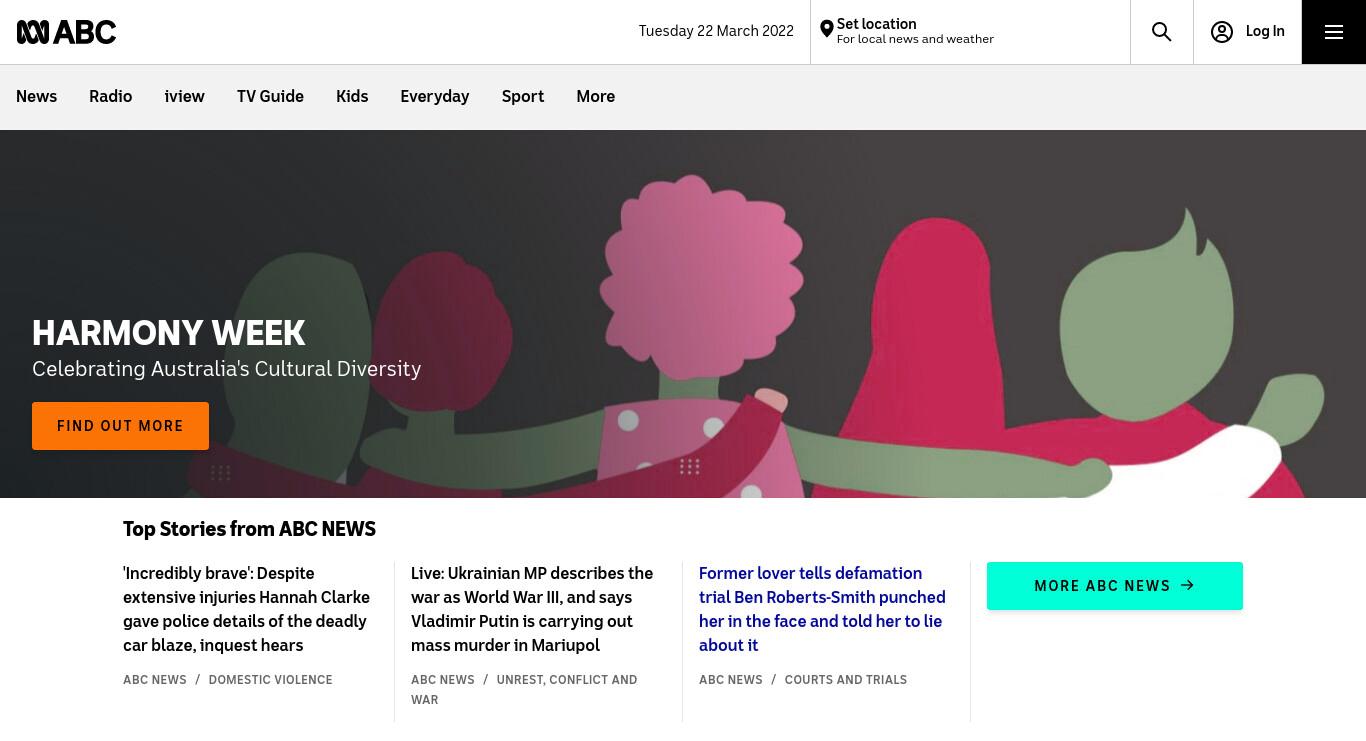Click ABC News label under Ukrainian MP story
The image size is (1366, 741).
pos(443,680)
